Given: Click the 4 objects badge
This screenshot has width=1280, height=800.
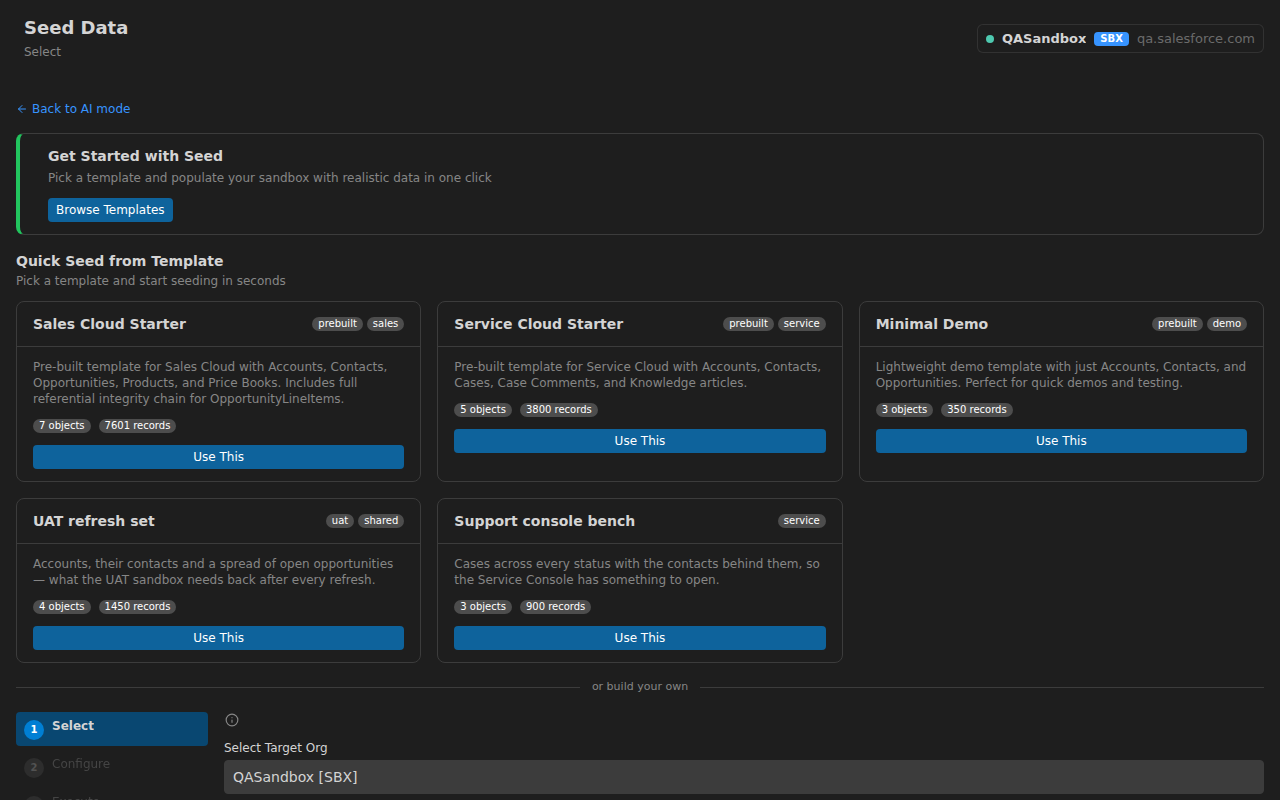Looking at the screenshot, I should pyautogui.click(x=62, y=607).
